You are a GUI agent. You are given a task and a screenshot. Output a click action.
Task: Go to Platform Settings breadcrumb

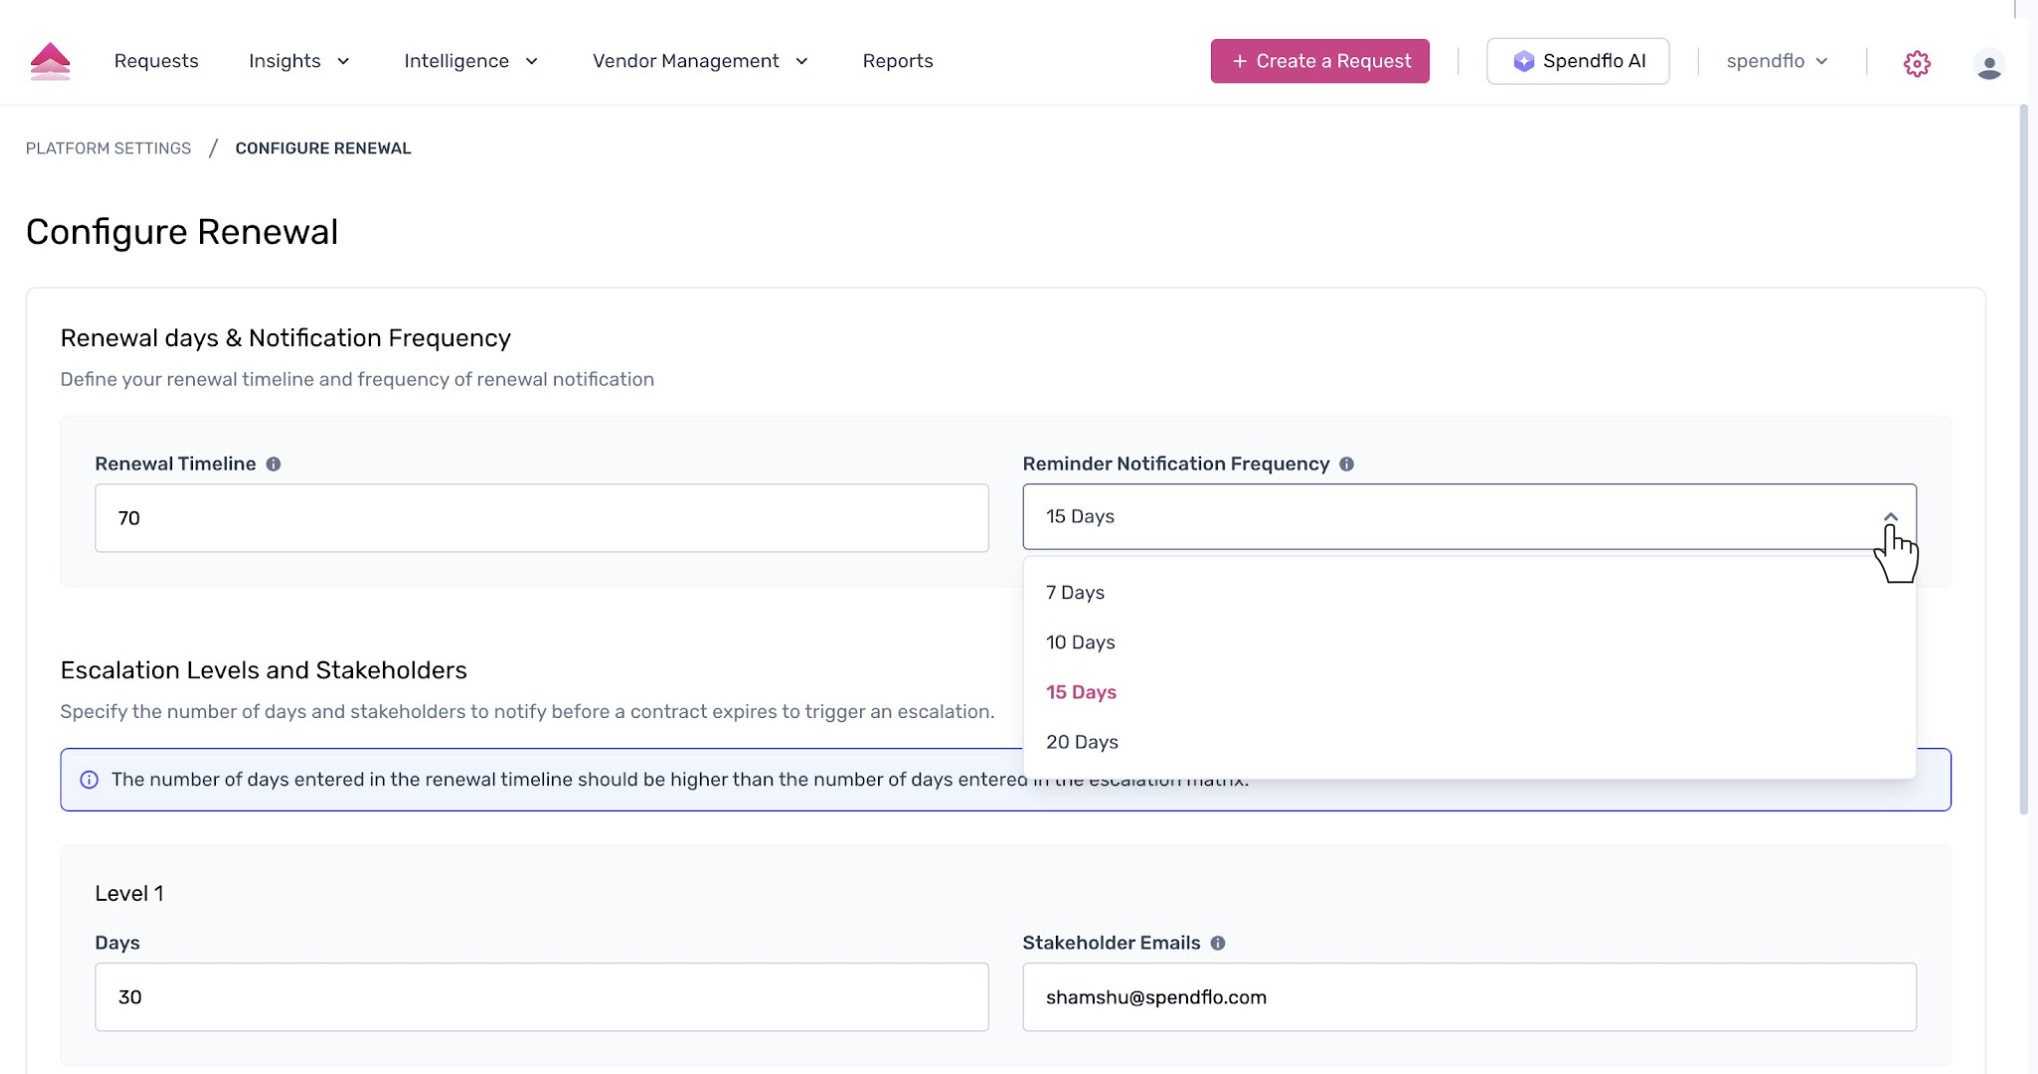pos(108,148)
